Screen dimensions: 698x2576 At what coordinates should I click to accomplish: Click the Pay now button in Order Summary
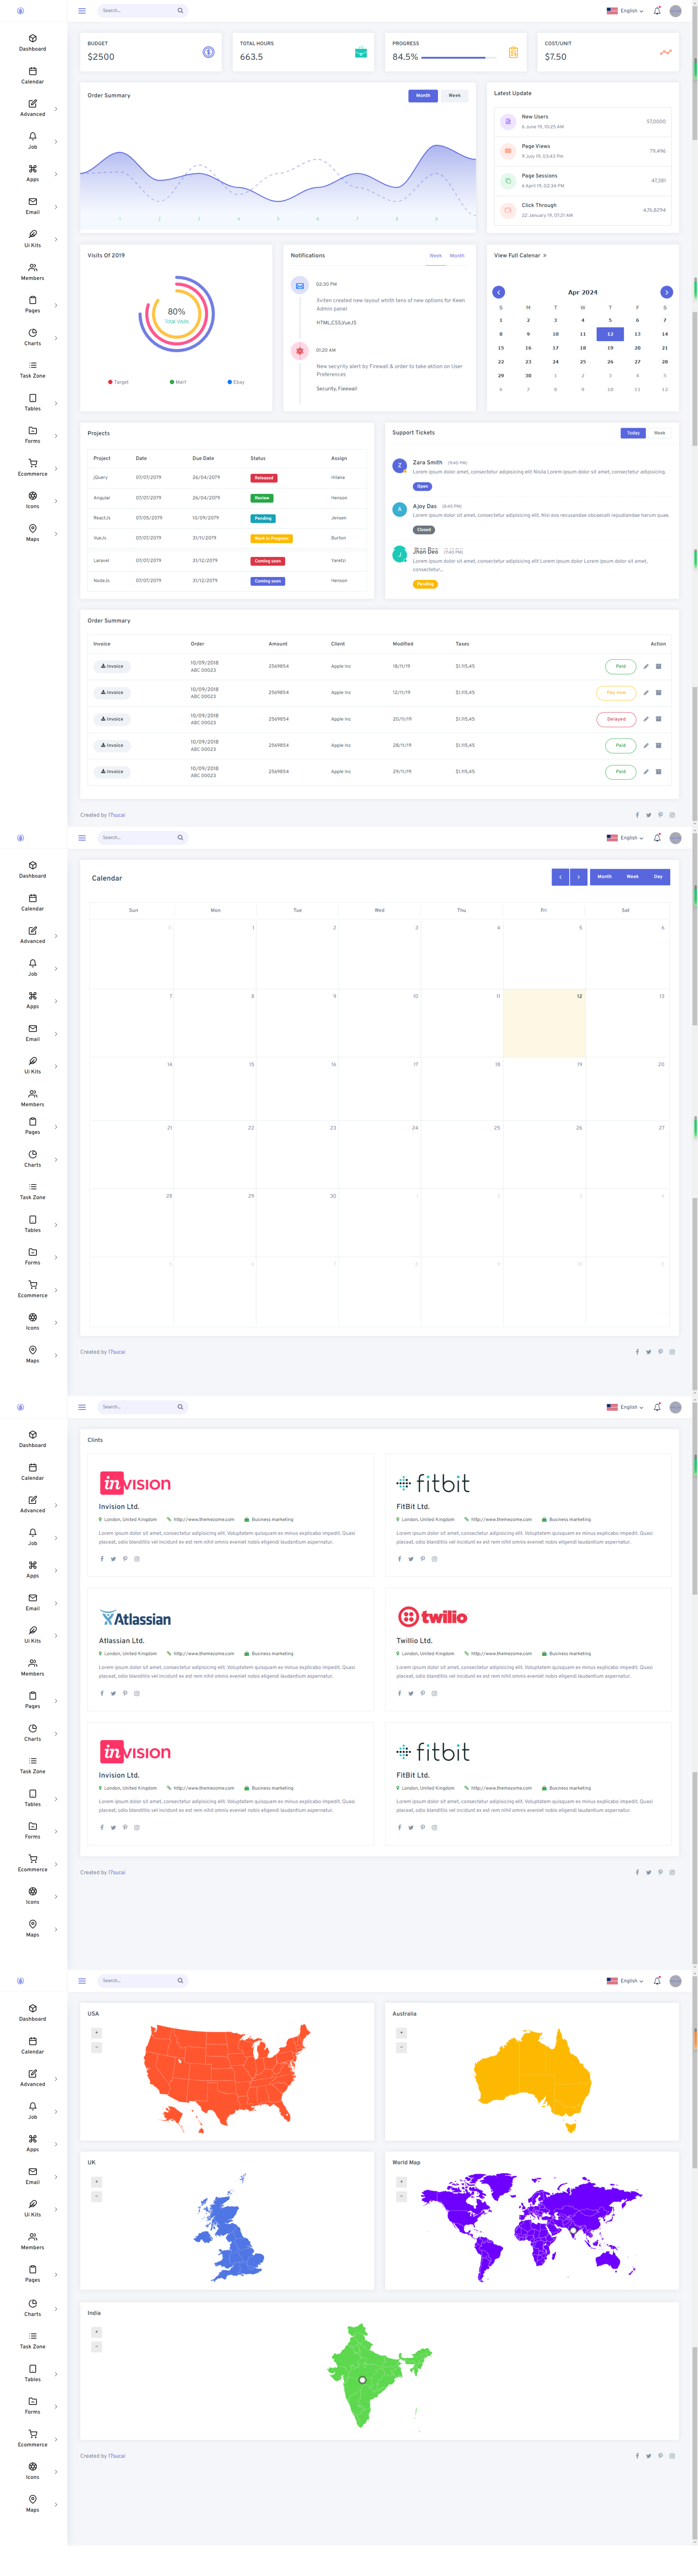(x=616, y=692)
